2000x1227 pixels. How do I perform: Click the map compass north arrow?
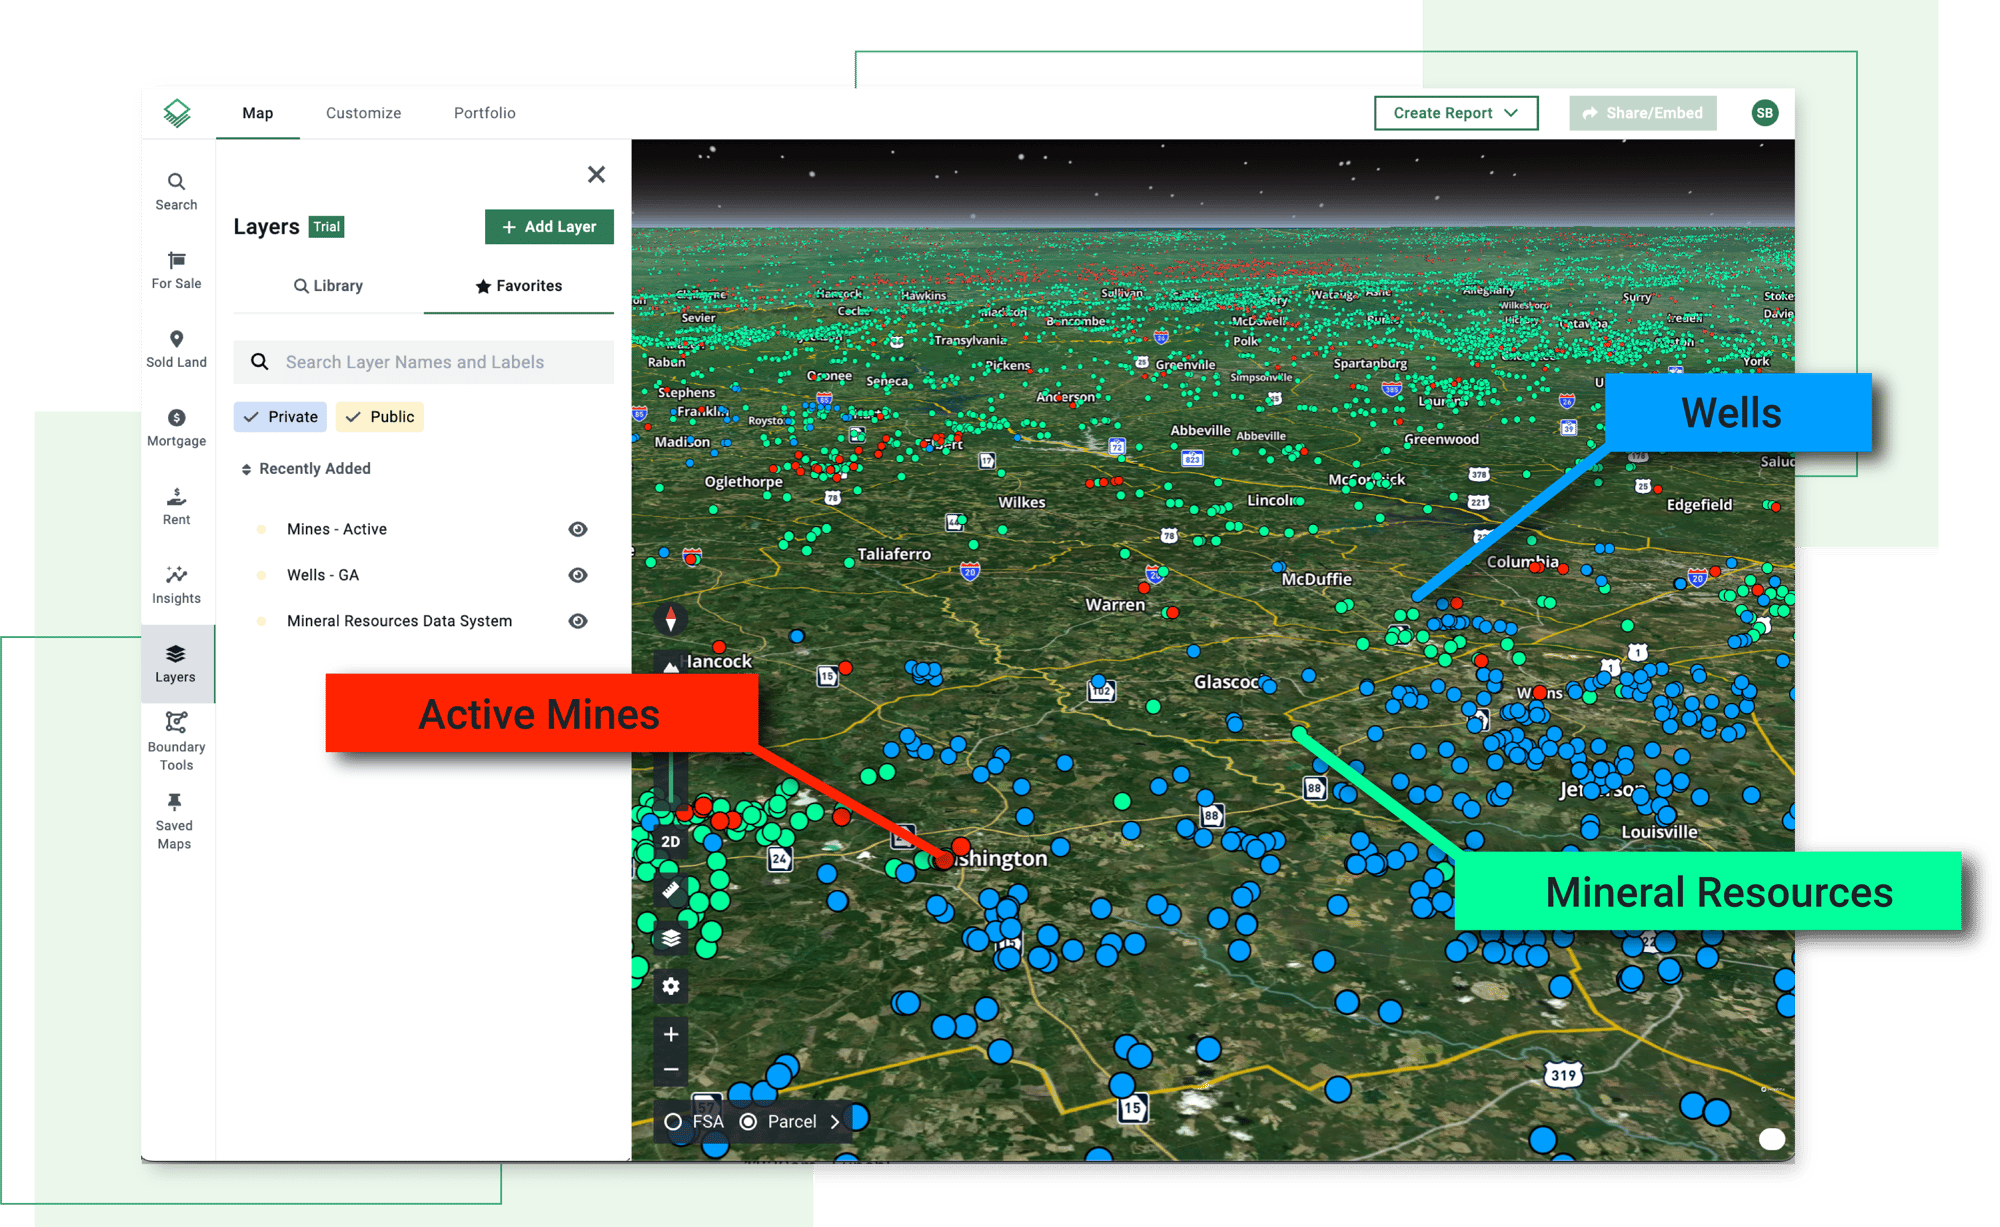coord(671,620)
